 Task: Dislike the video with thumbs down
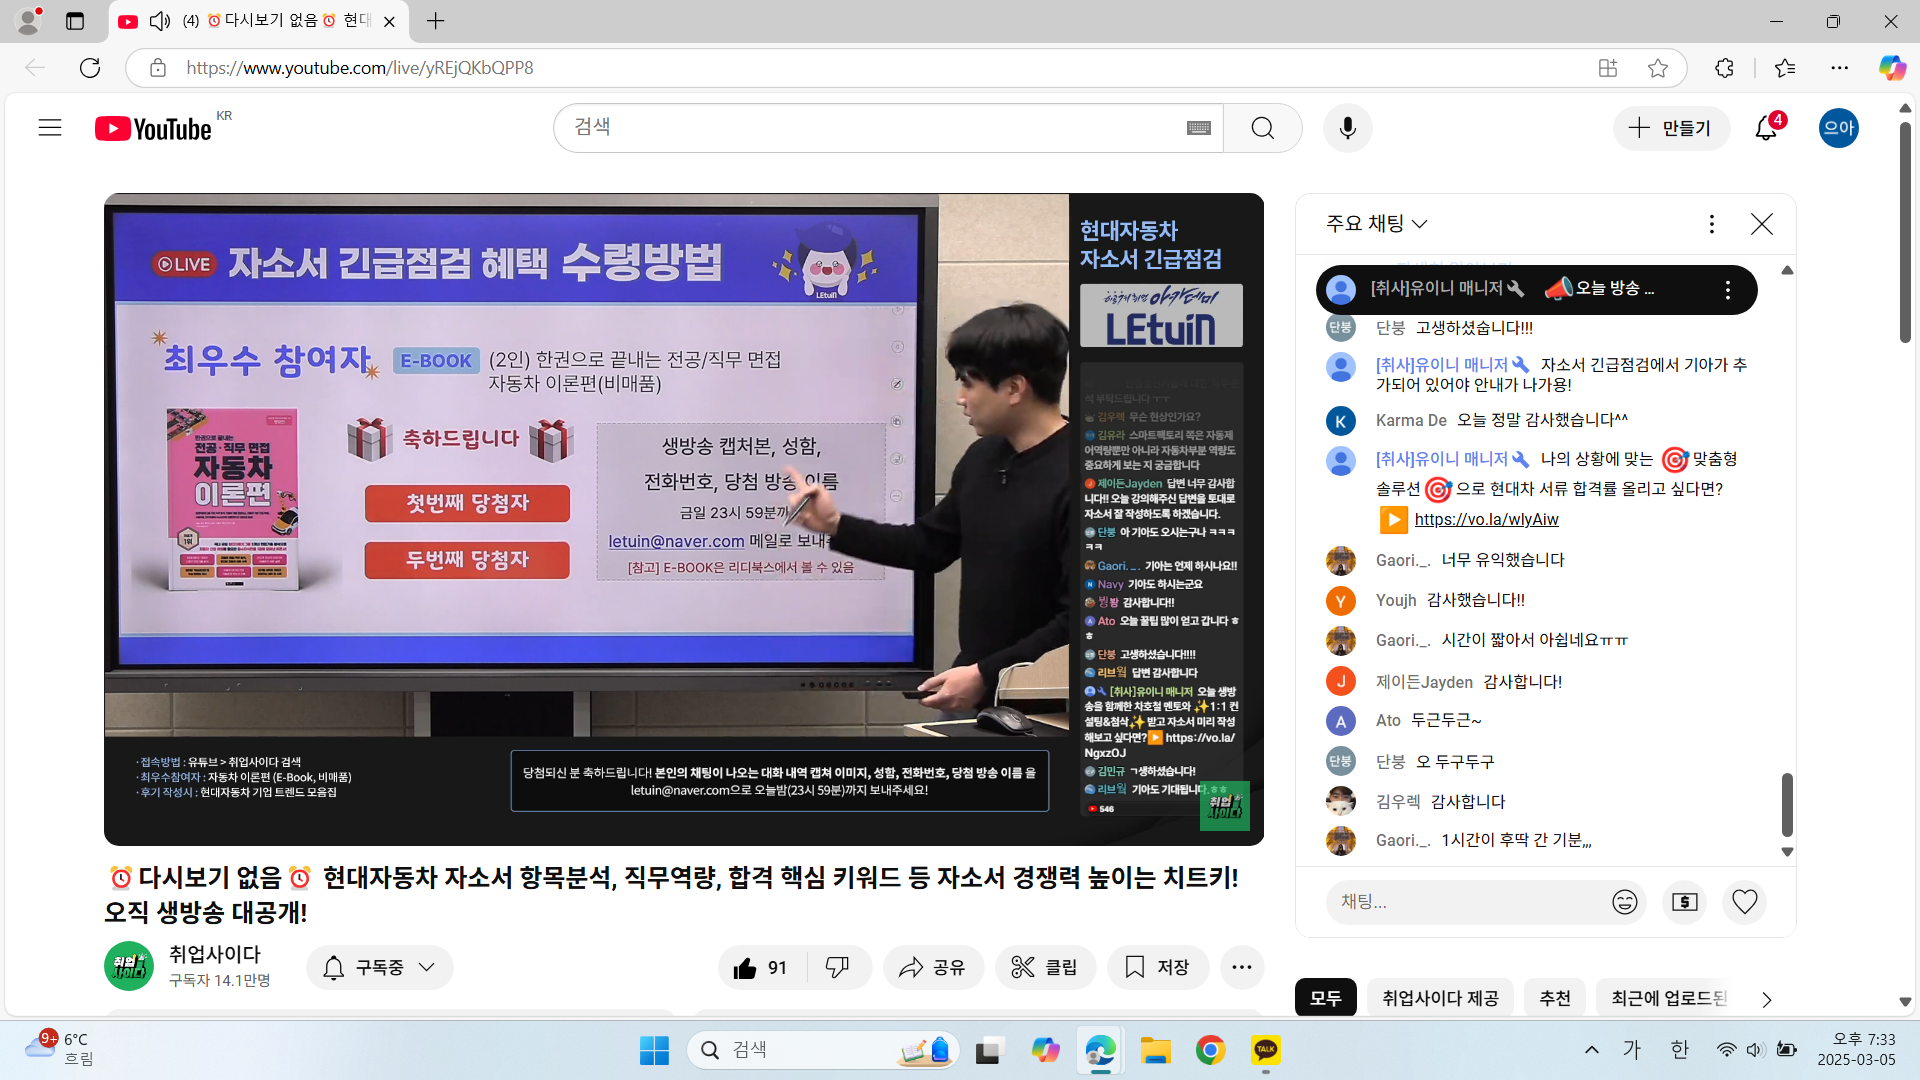tap(838, 968)
